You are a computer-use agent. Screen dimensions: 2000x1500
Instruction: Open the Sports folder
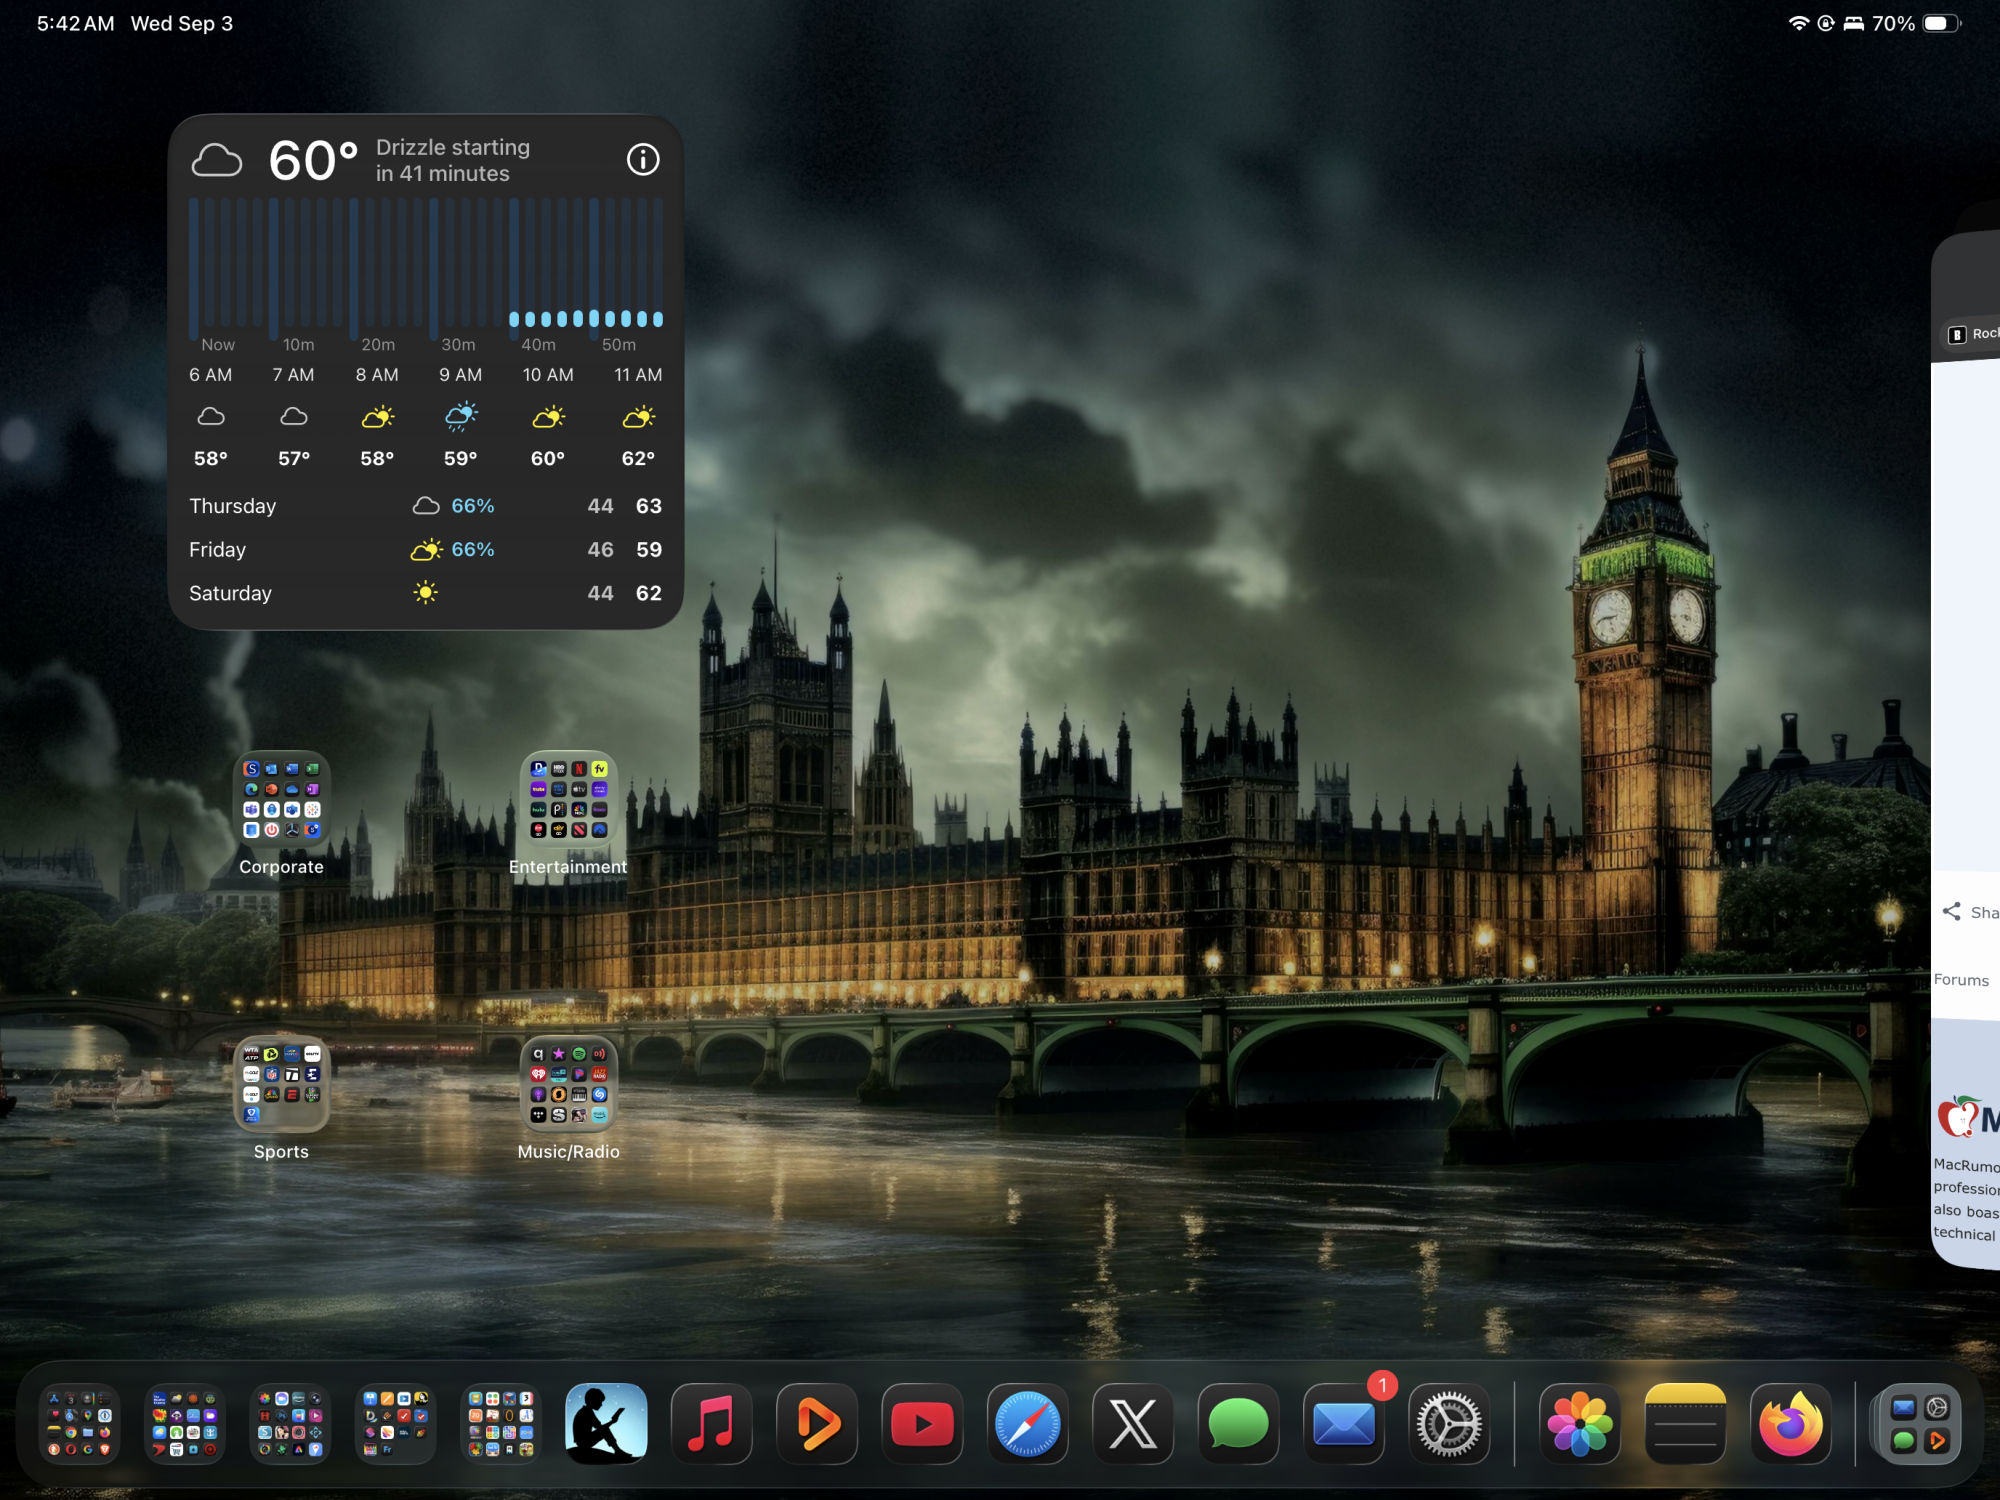tap(281, 1084)
